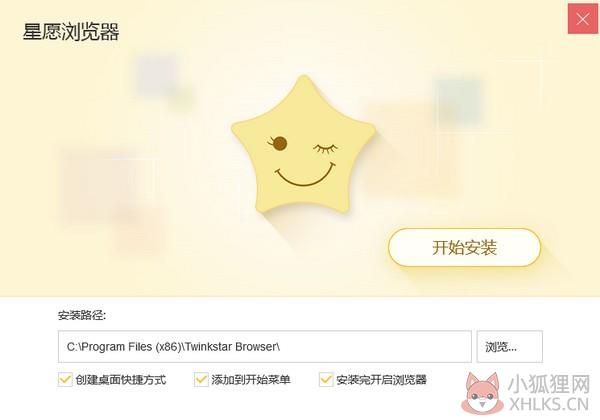Close the Twinkstar installer window
The image size is (600, 420).
coord(582,19)
